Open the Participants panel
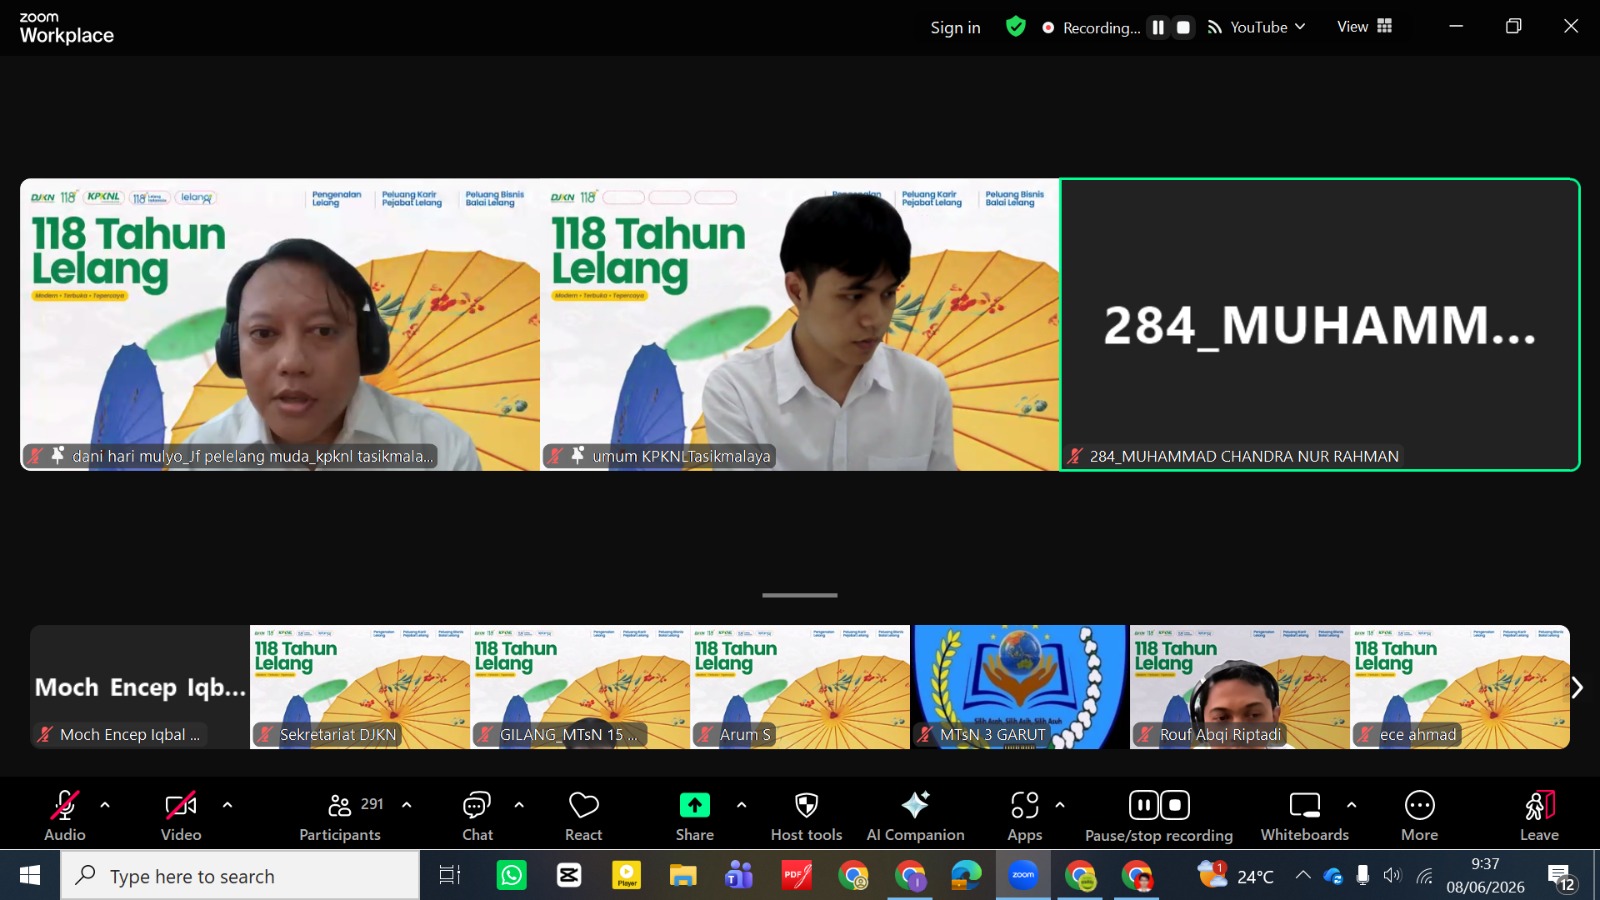This screenshot has width=1600, height=900. (x=341, y=816)
